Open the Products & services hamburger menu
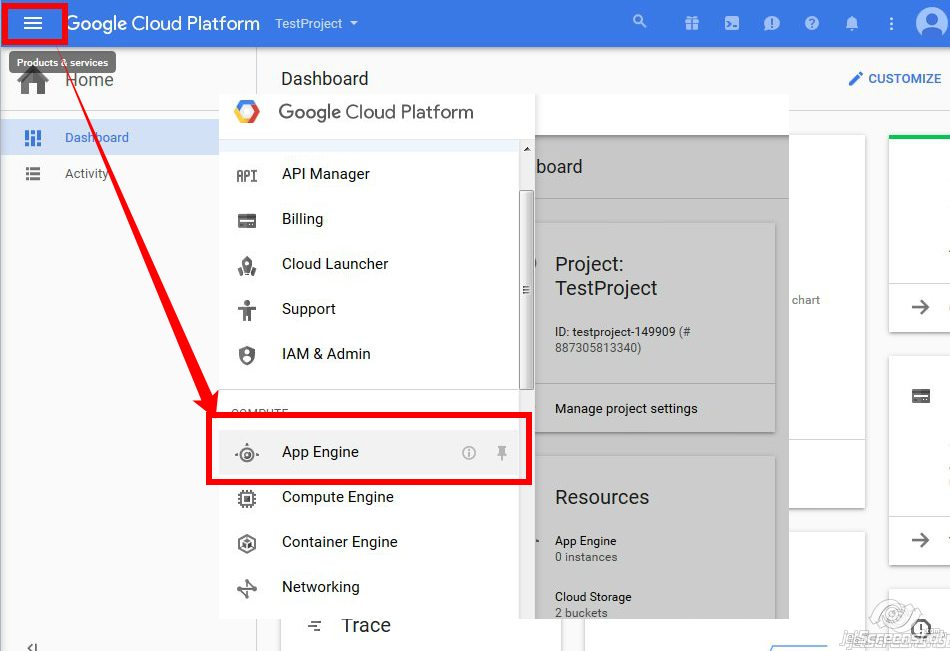 tap(33, 23)
